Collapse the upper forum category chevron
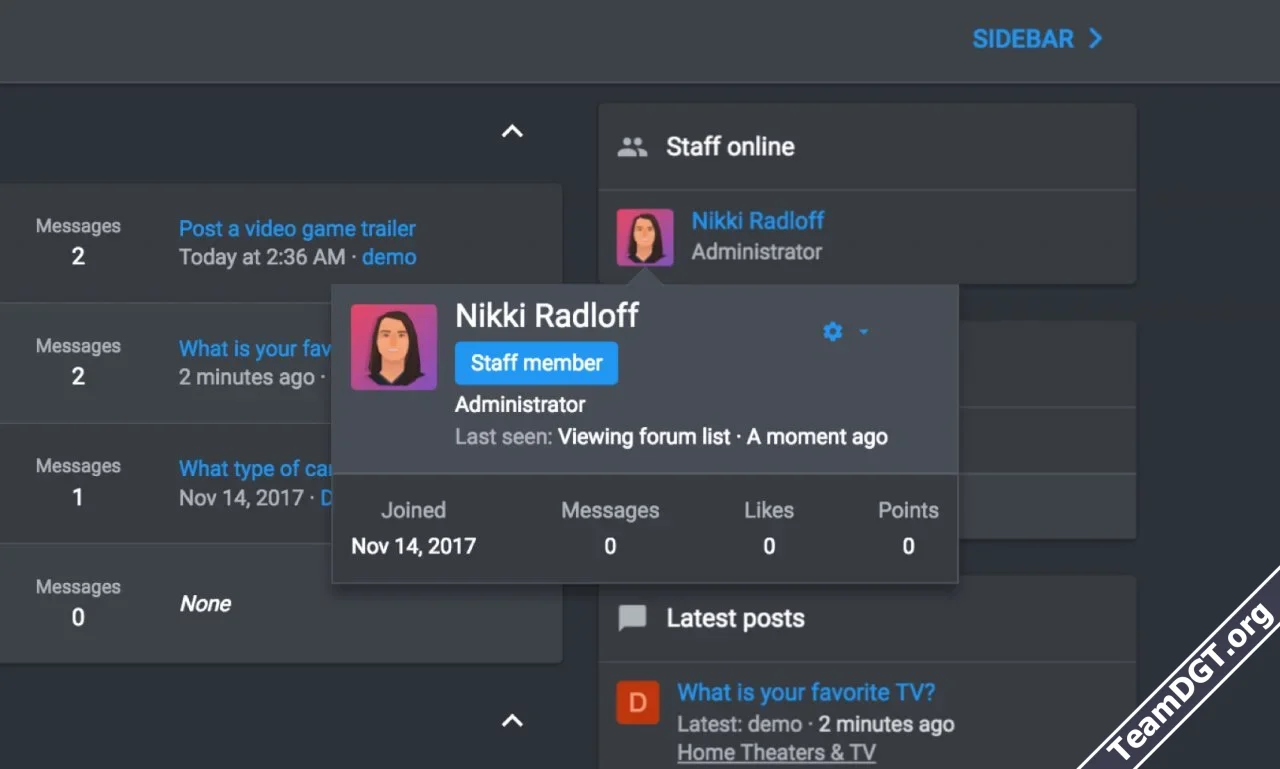The image size is (1280, 769). [512, 131]
